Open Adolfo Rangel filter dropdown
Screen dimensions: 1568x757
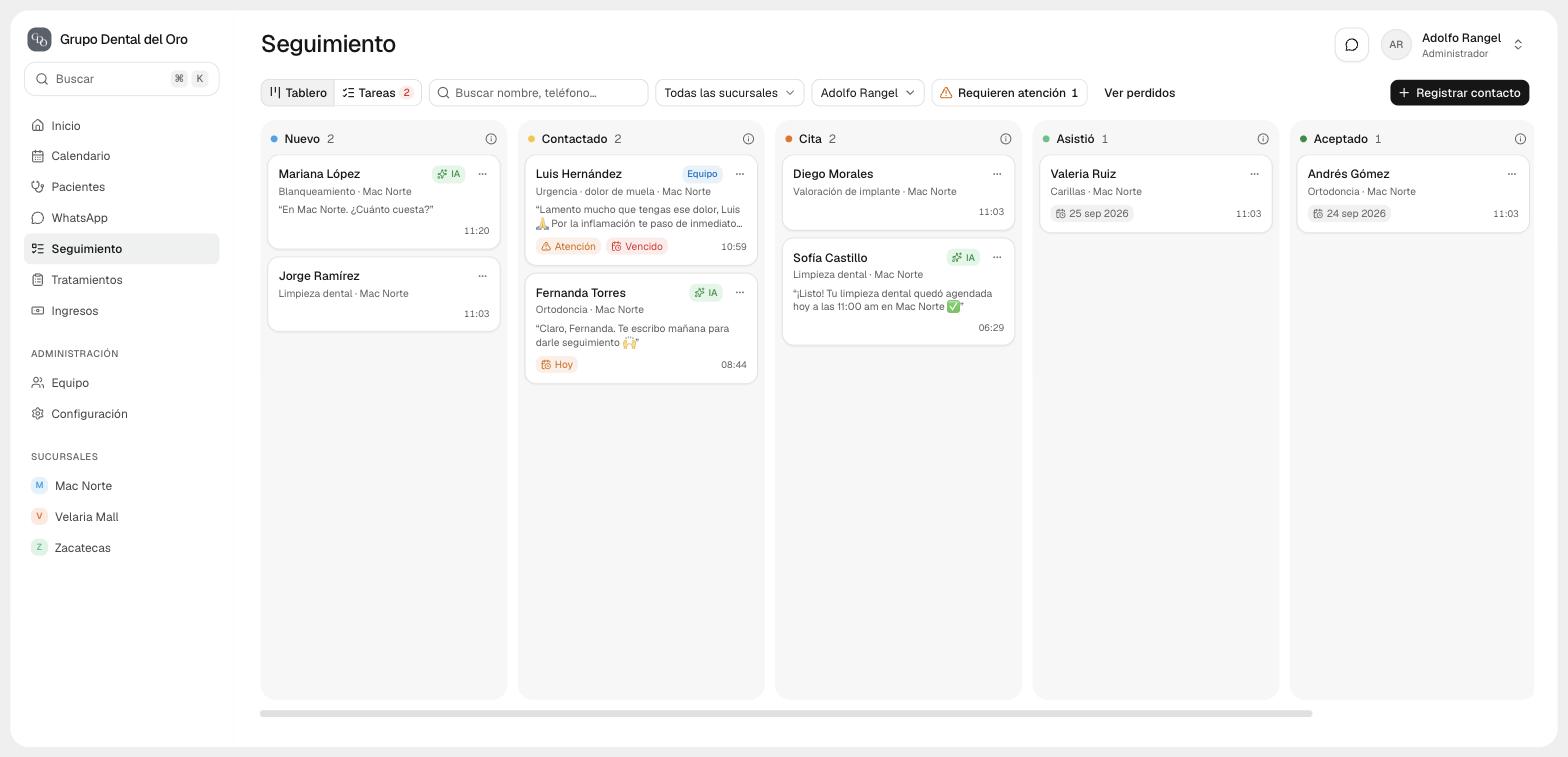click(867, 93)
